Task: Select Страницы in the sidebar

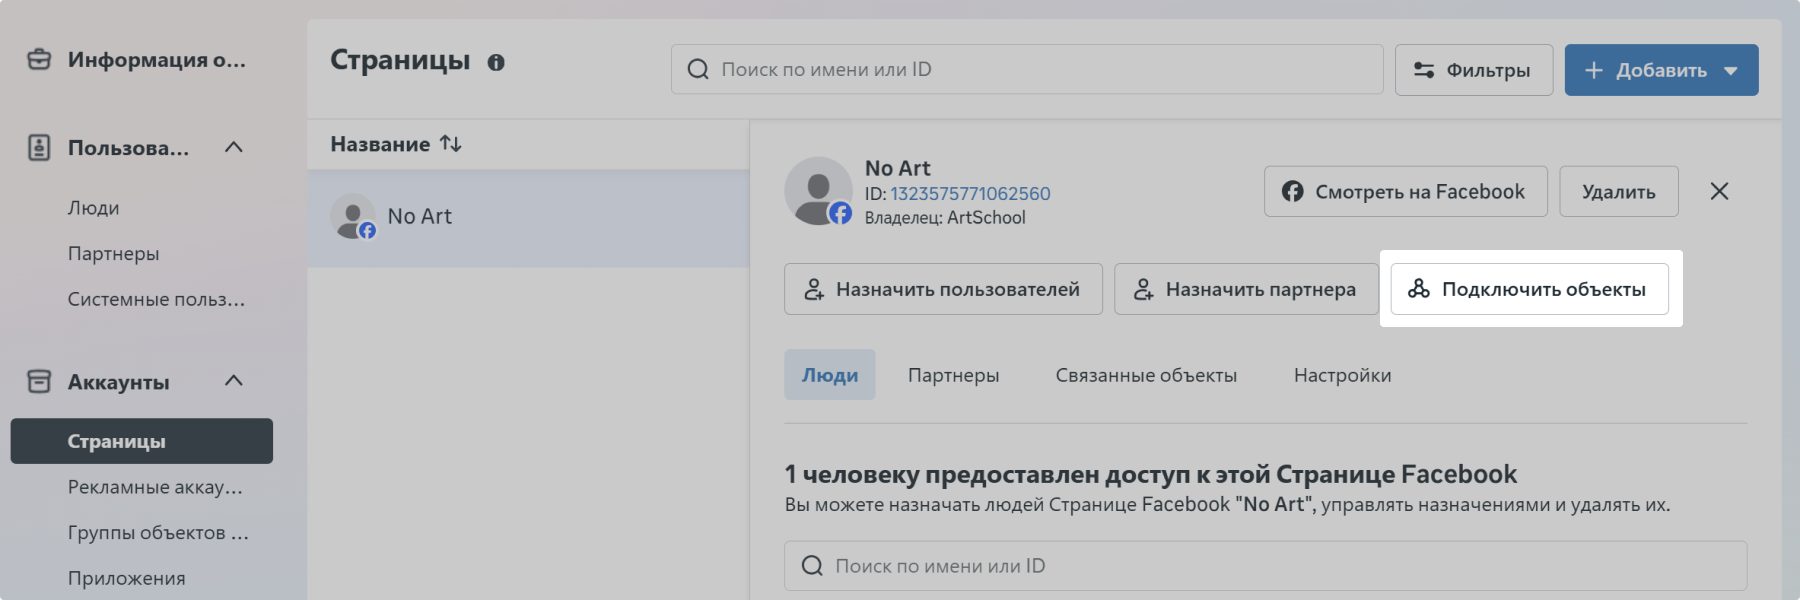Action: coord(142,441)
